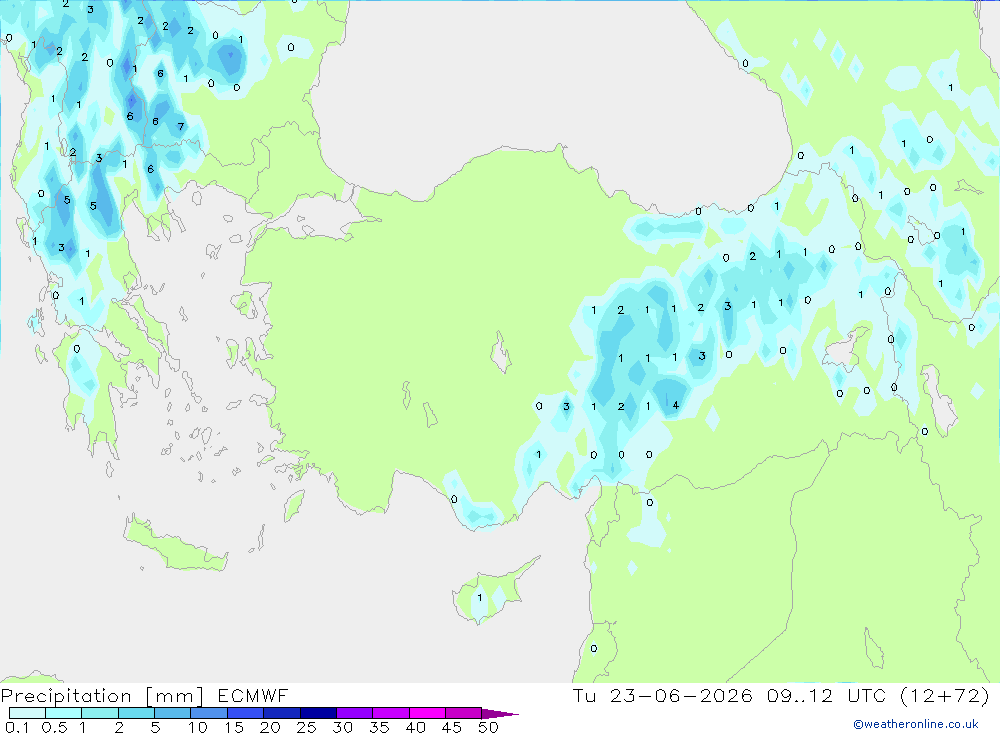Select the 5–10 mm legend color swatch

click(x=173, y=713)
